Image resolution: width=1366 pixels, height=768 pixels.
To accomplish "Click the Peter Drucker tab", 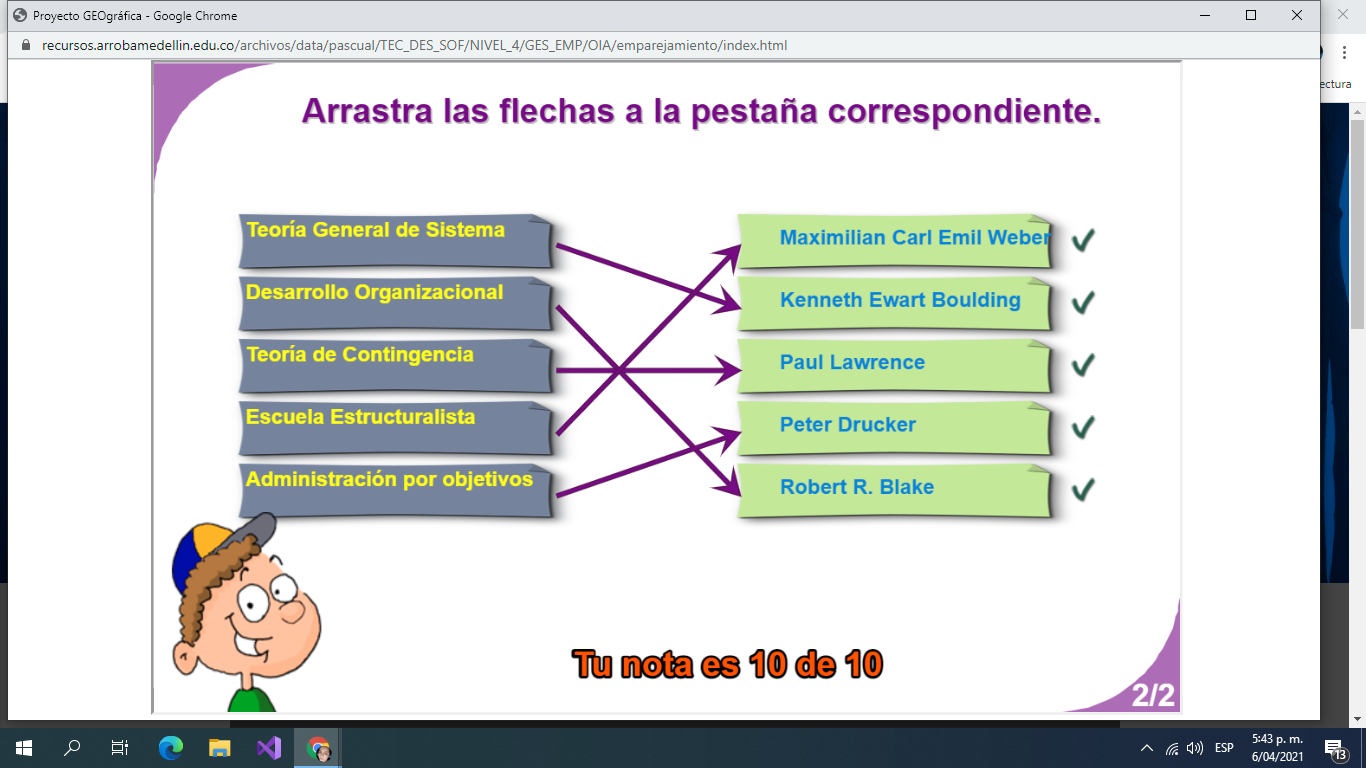I will [895, 428].
